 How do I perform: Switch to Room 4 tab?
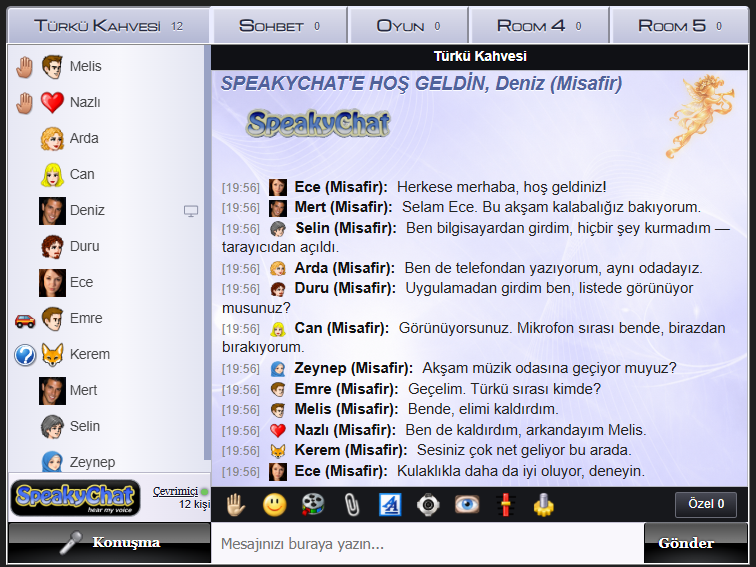tap(539, 26)
